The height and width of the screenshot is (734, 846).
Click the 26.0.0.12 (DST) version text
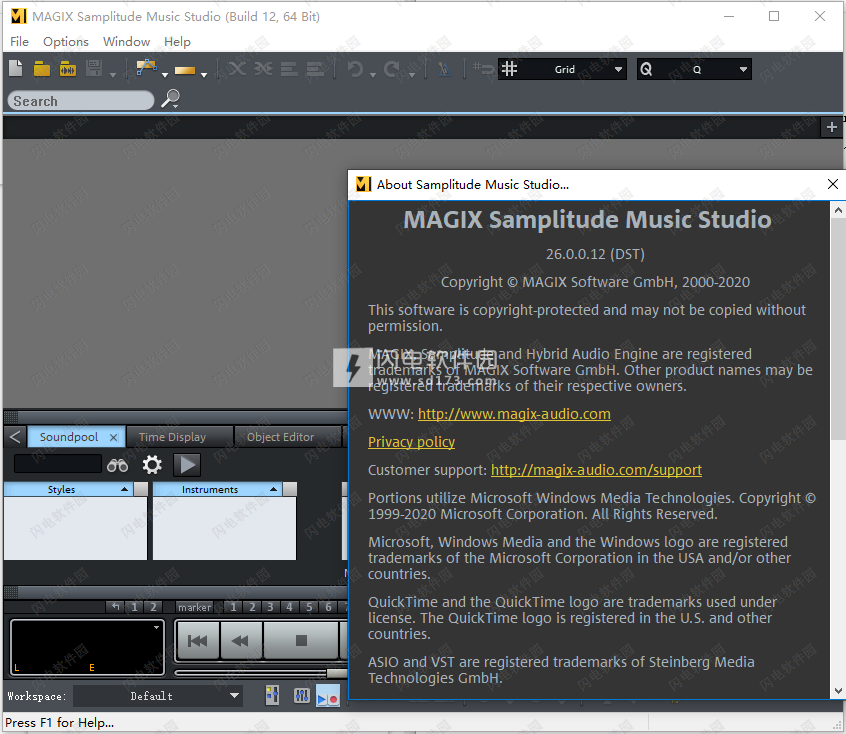point(595,254)
